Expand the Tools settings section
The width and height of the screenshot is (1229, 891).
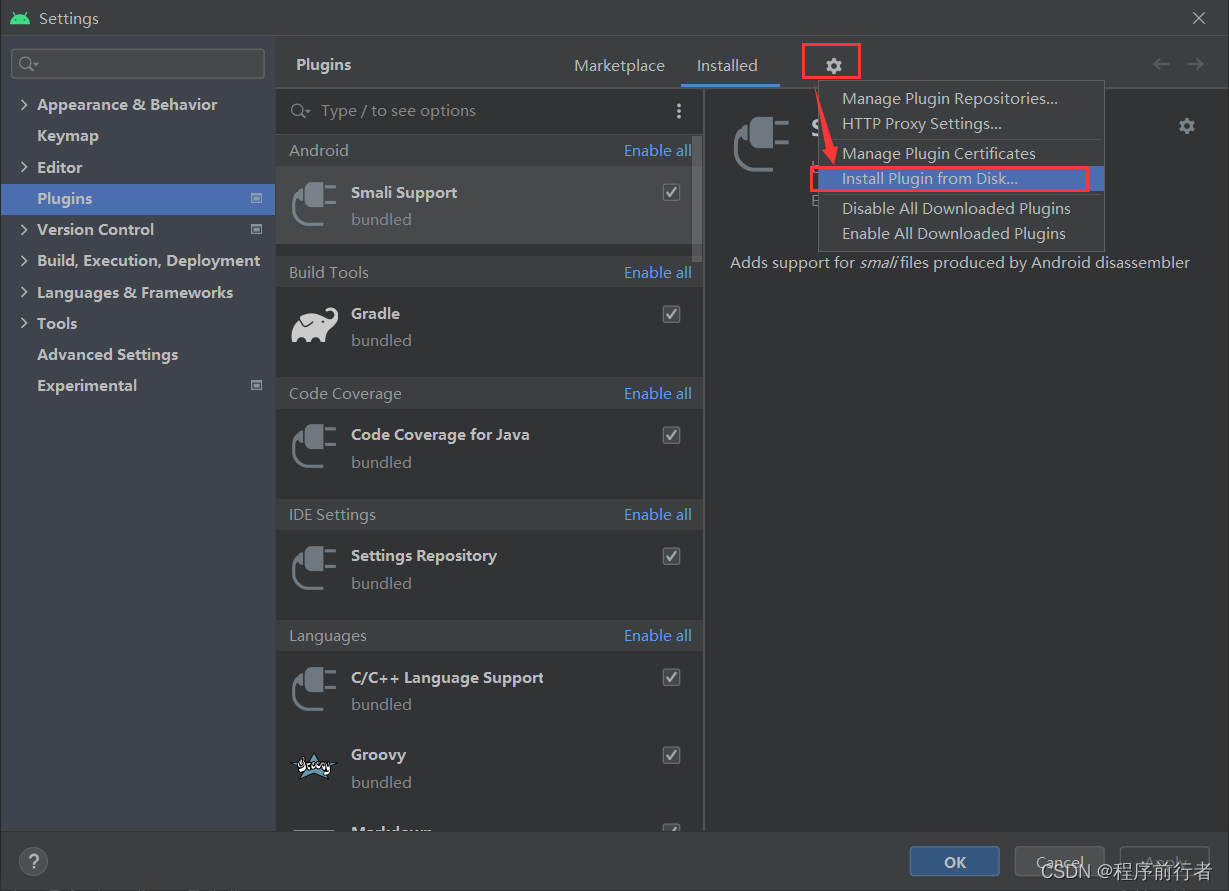coord(24,323)
